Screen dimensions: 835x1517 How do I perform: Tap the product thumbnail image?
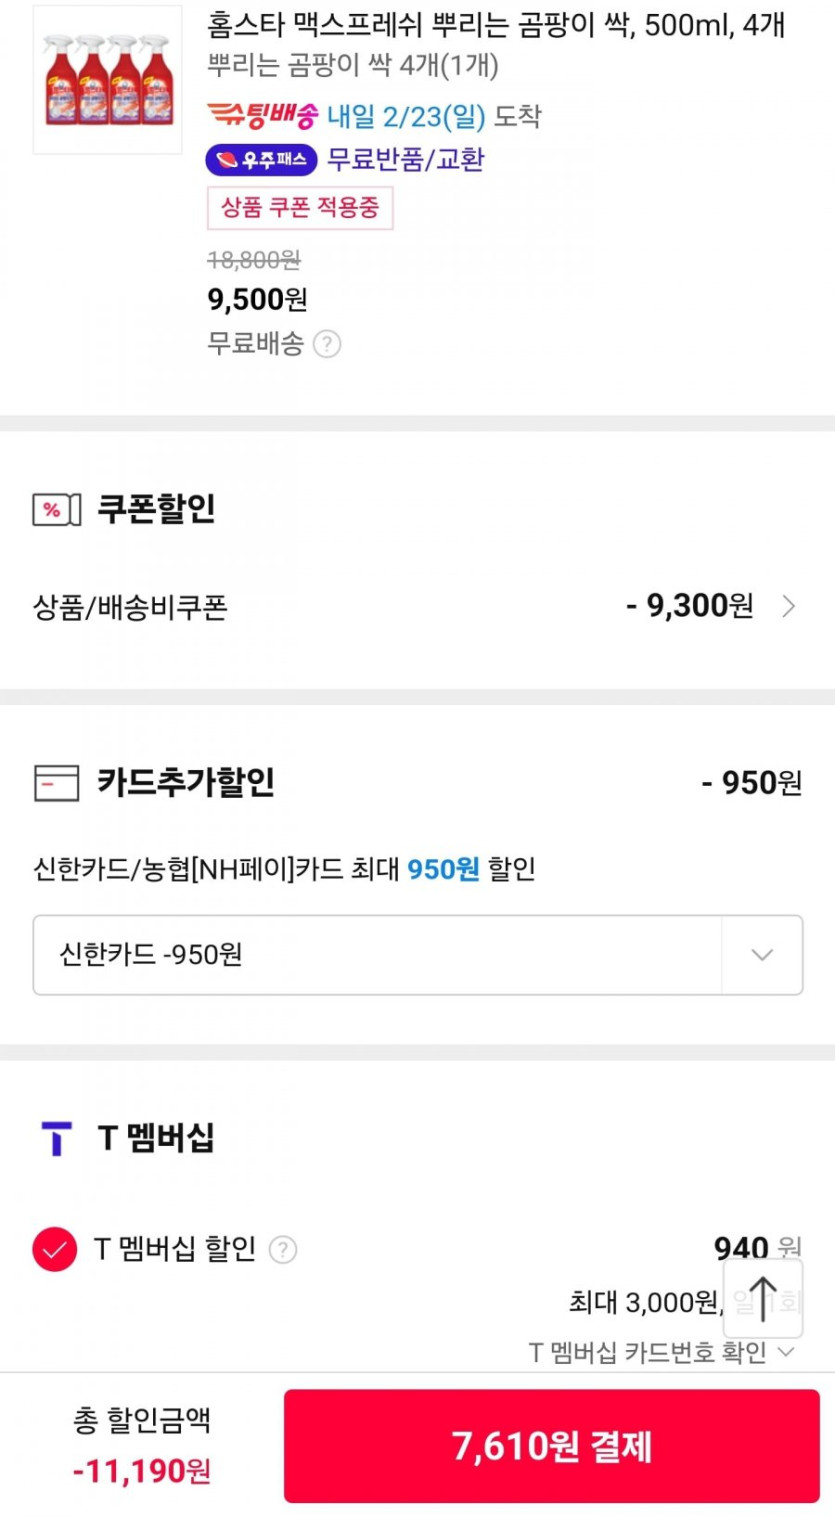[108, 80]
